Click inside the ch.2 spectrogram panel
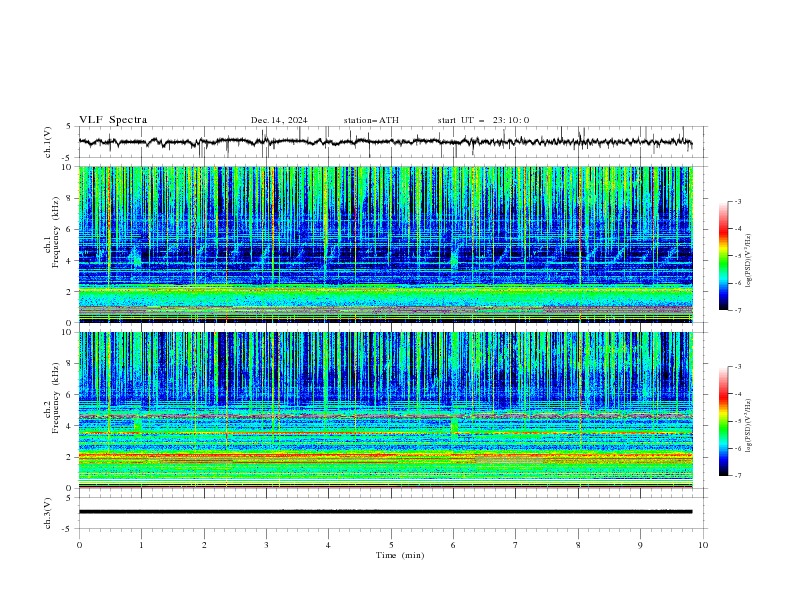Image resolution: width=792 pixels, height=612 pixels. click(x=385, y=410)
